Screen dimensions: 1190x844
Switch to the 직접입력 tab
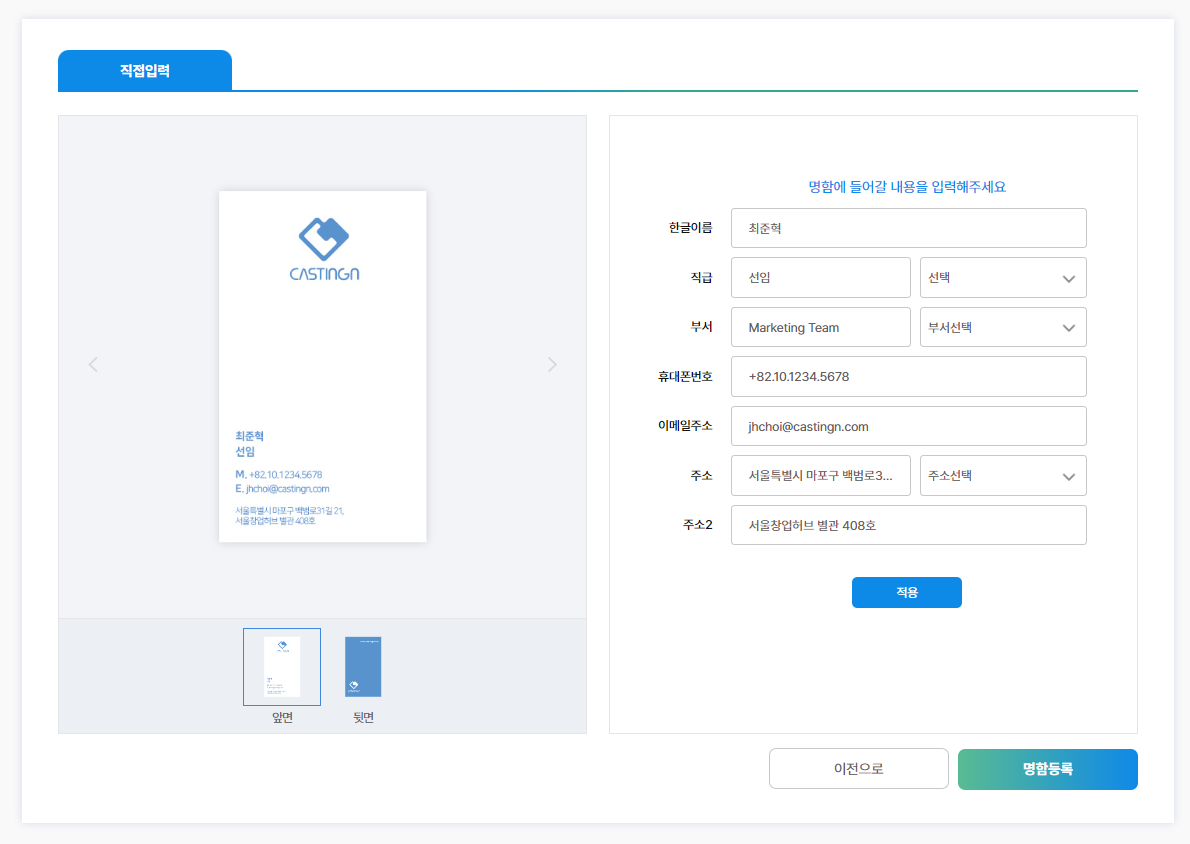click(145, 71)
